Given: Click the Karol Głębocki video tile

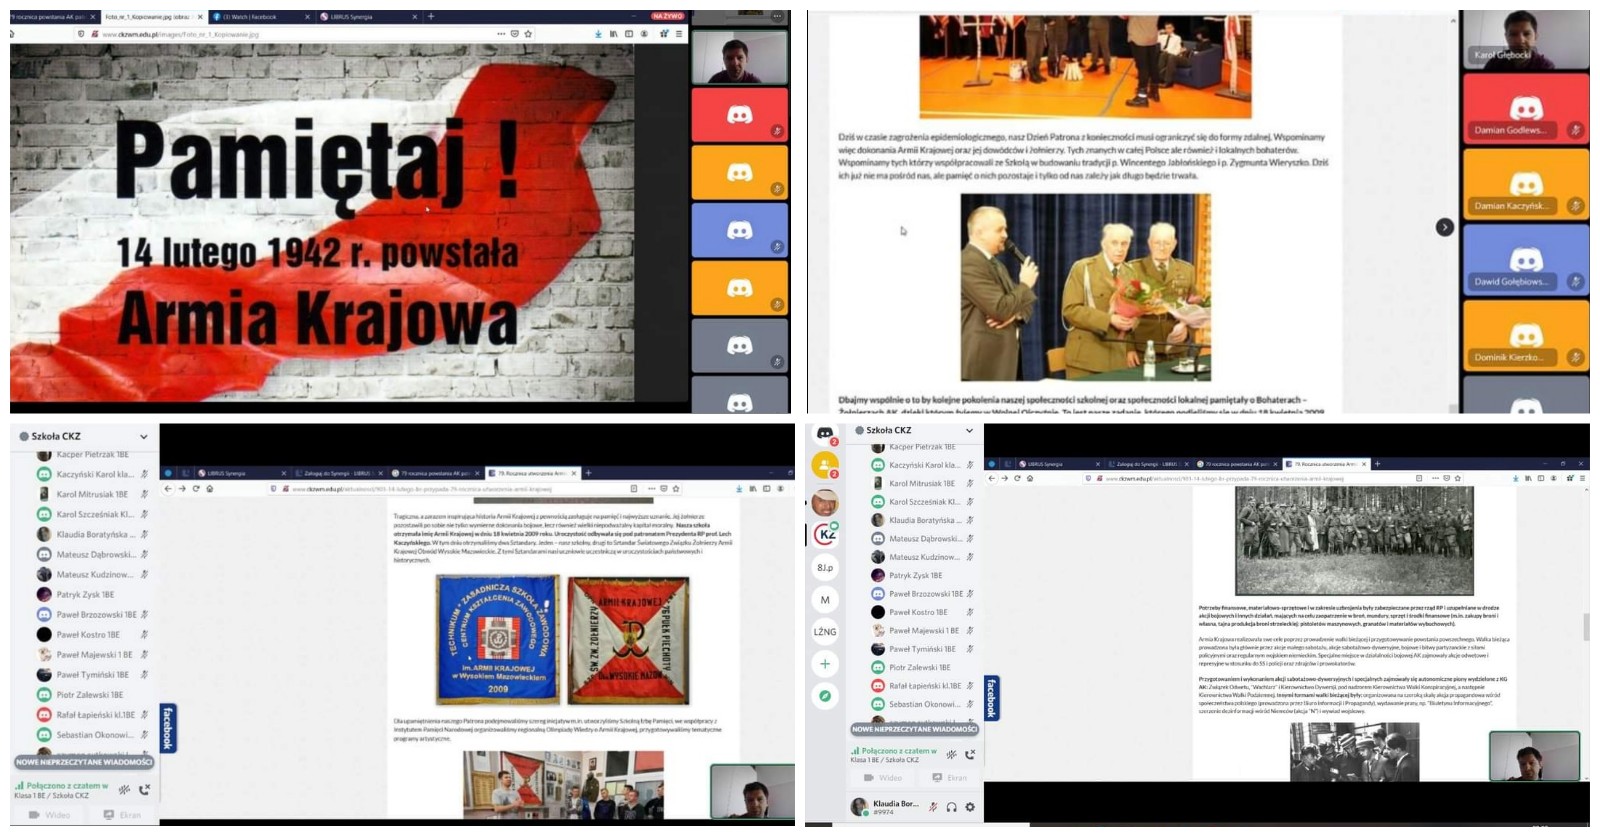Looking at the screenshot, I should point(1526,39).
